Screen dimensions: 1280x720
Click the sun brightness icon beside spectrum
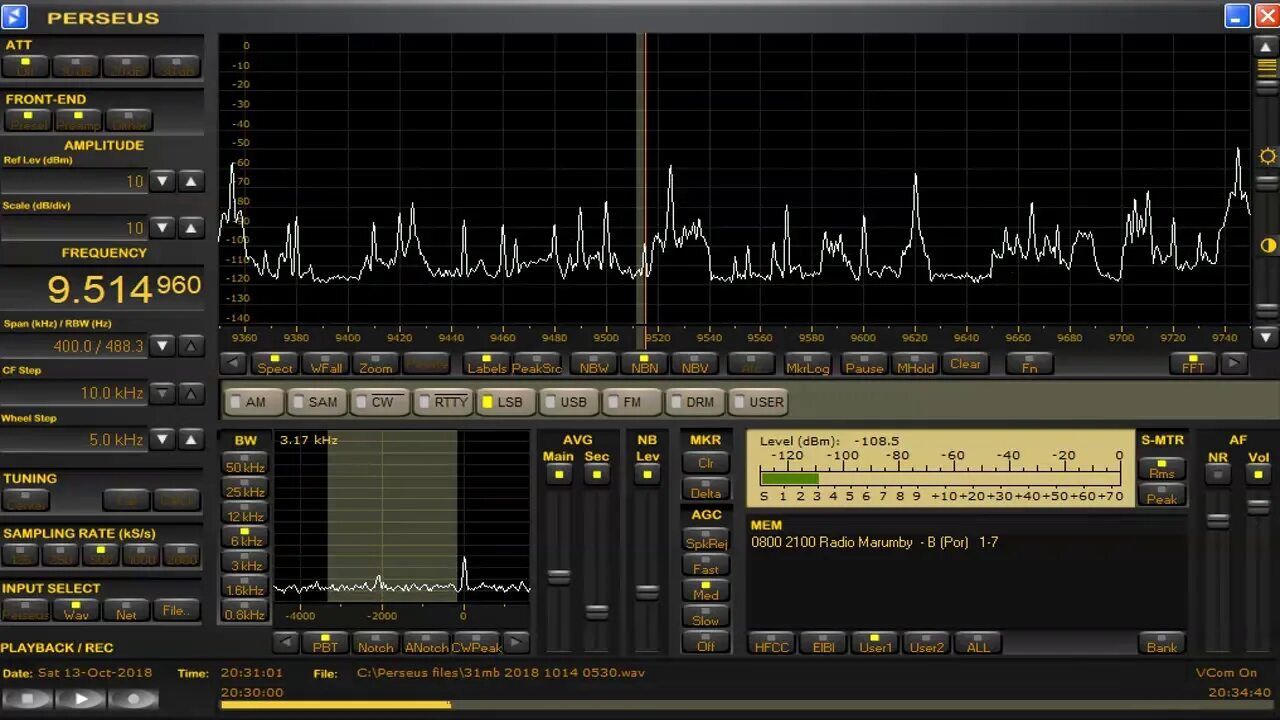1267,156
